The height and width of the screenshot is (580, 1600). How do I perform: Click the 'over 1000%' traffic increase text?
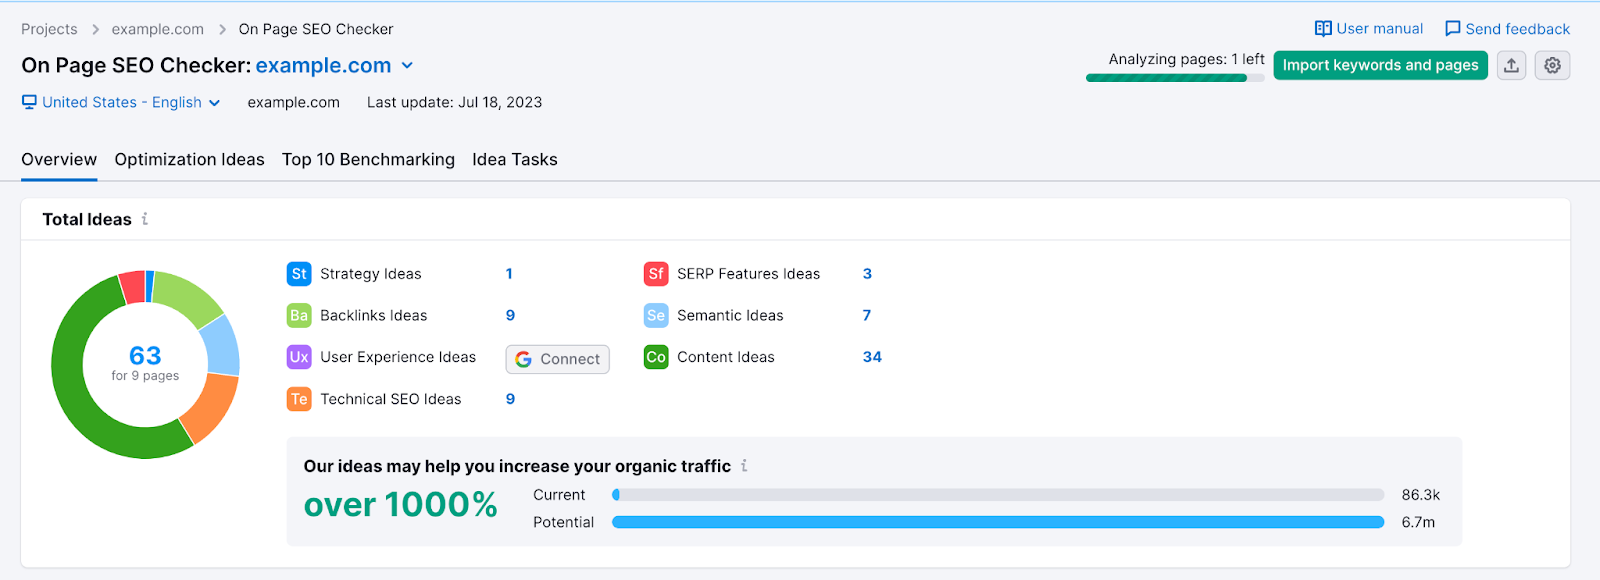coord(401,505)
